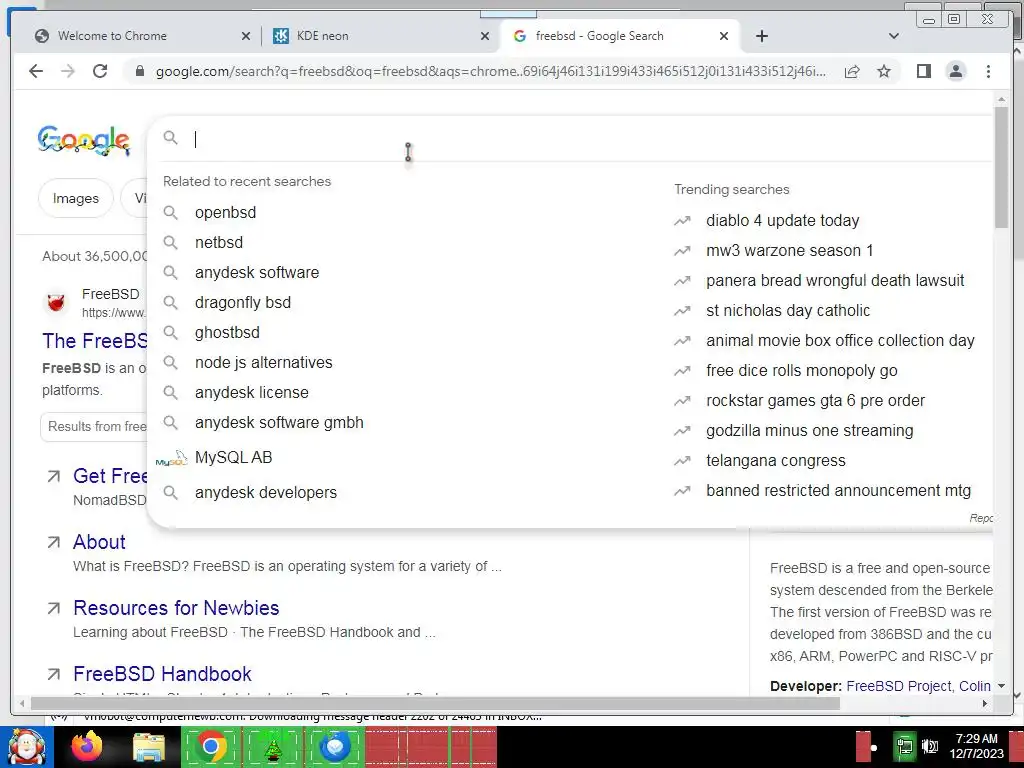Switch to Chrome taskbar icon
The height and width of the screenshot is (768, 1024).
(x=210, y=746)
